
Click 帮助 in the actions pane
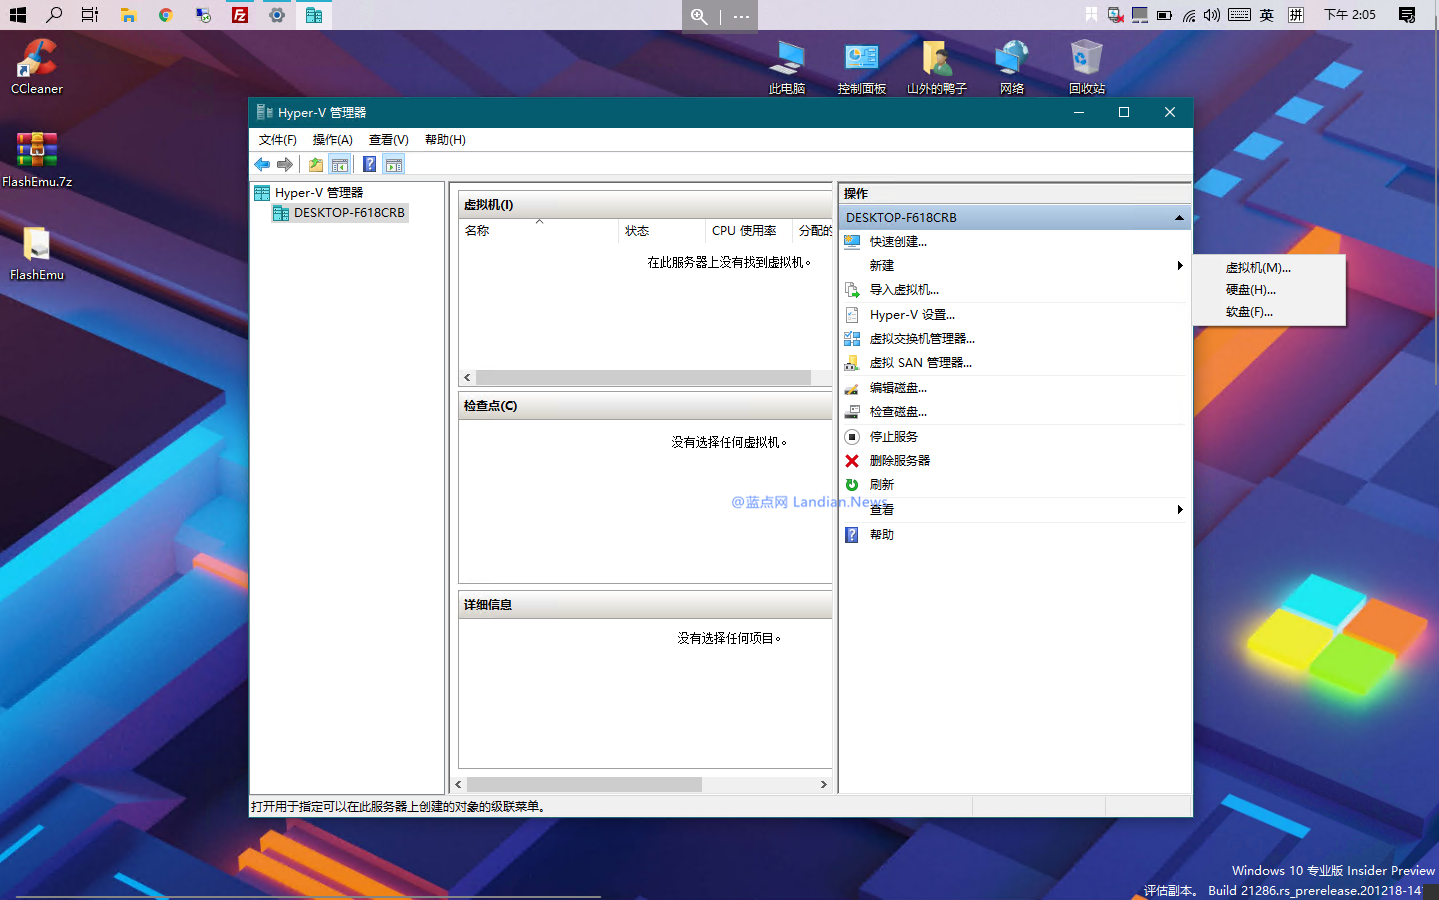pyautogui.click(x=881, y=535)
